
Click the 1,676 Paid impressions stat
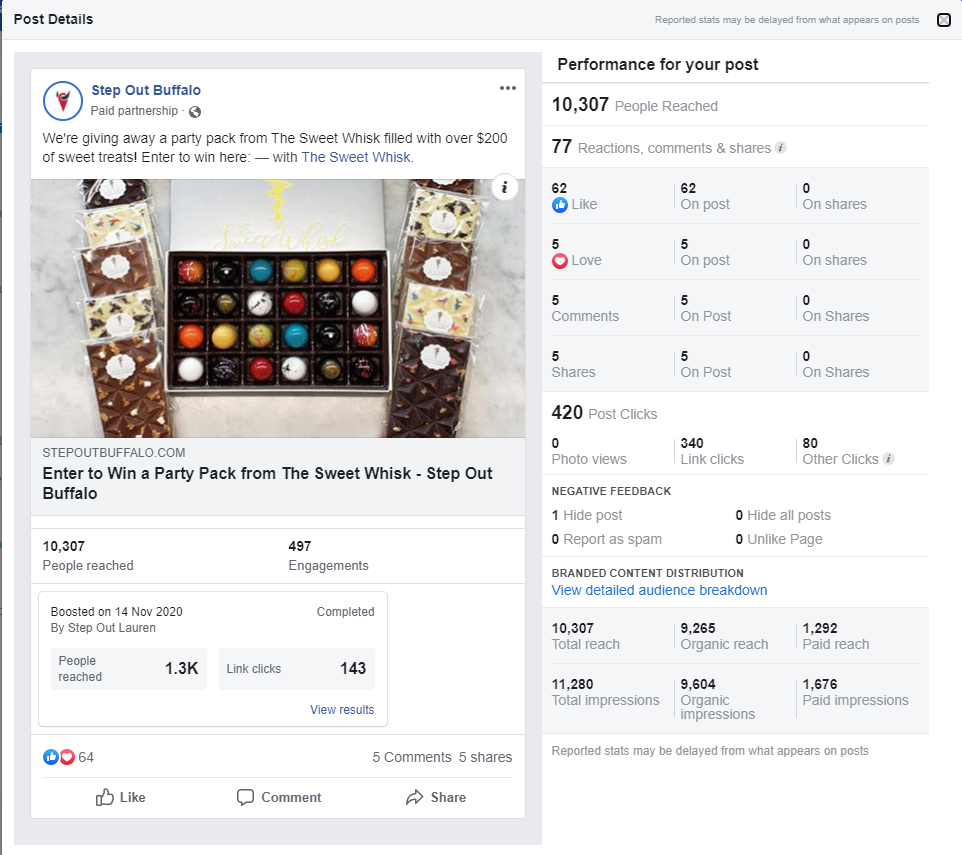pyautogui.click(x=855, y=692)
